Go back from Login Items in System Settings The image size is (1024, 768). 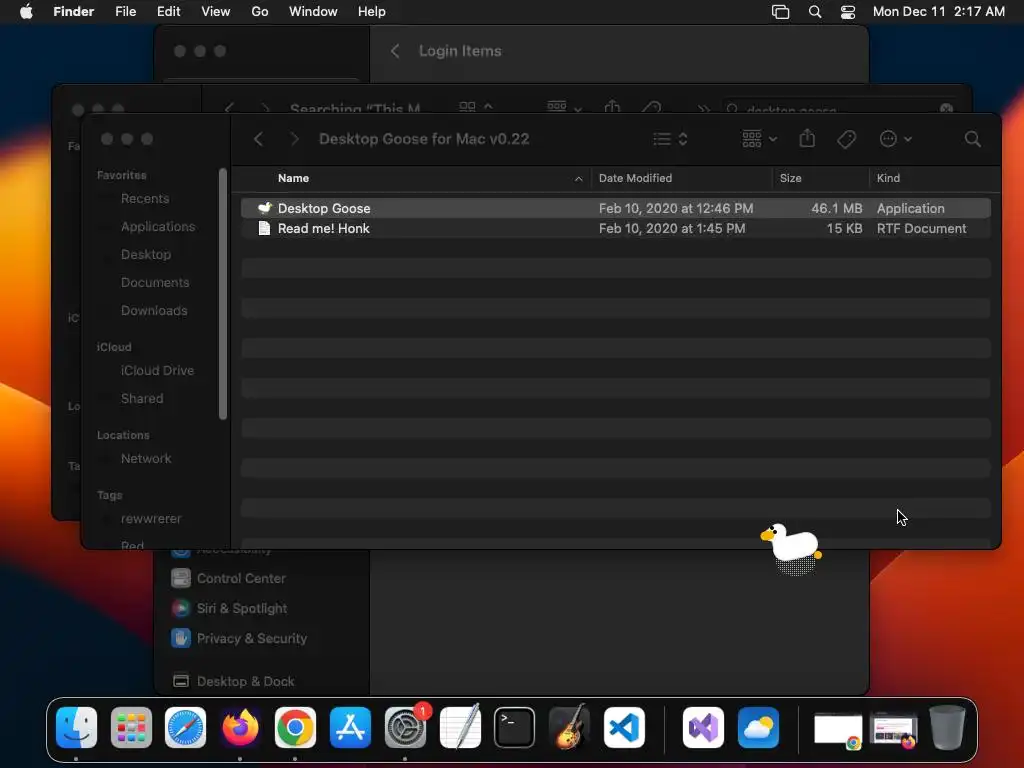(394, 51)
